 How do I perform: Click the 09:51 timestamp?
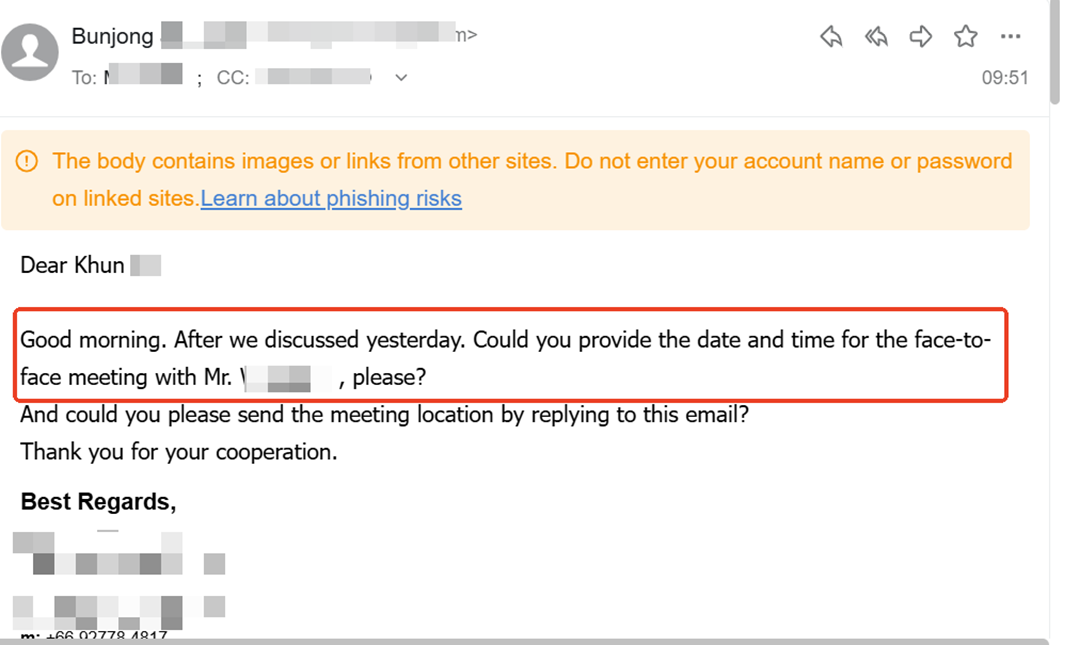[x=1004, y=77]
